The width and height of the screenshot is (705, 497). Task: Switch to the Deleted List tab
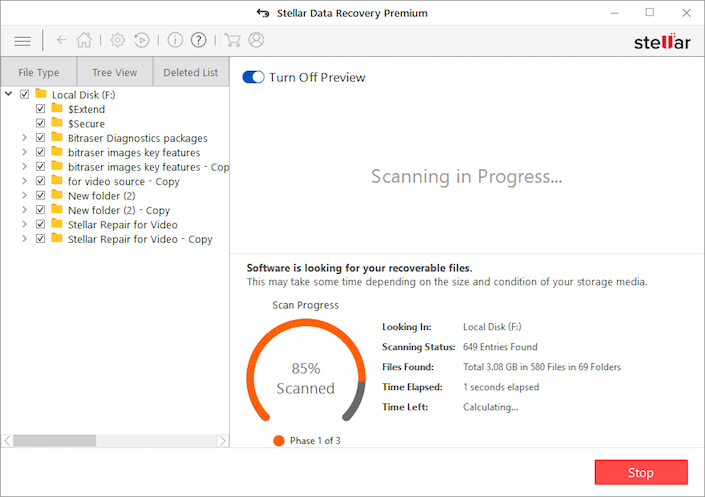[x=190, y=73]
